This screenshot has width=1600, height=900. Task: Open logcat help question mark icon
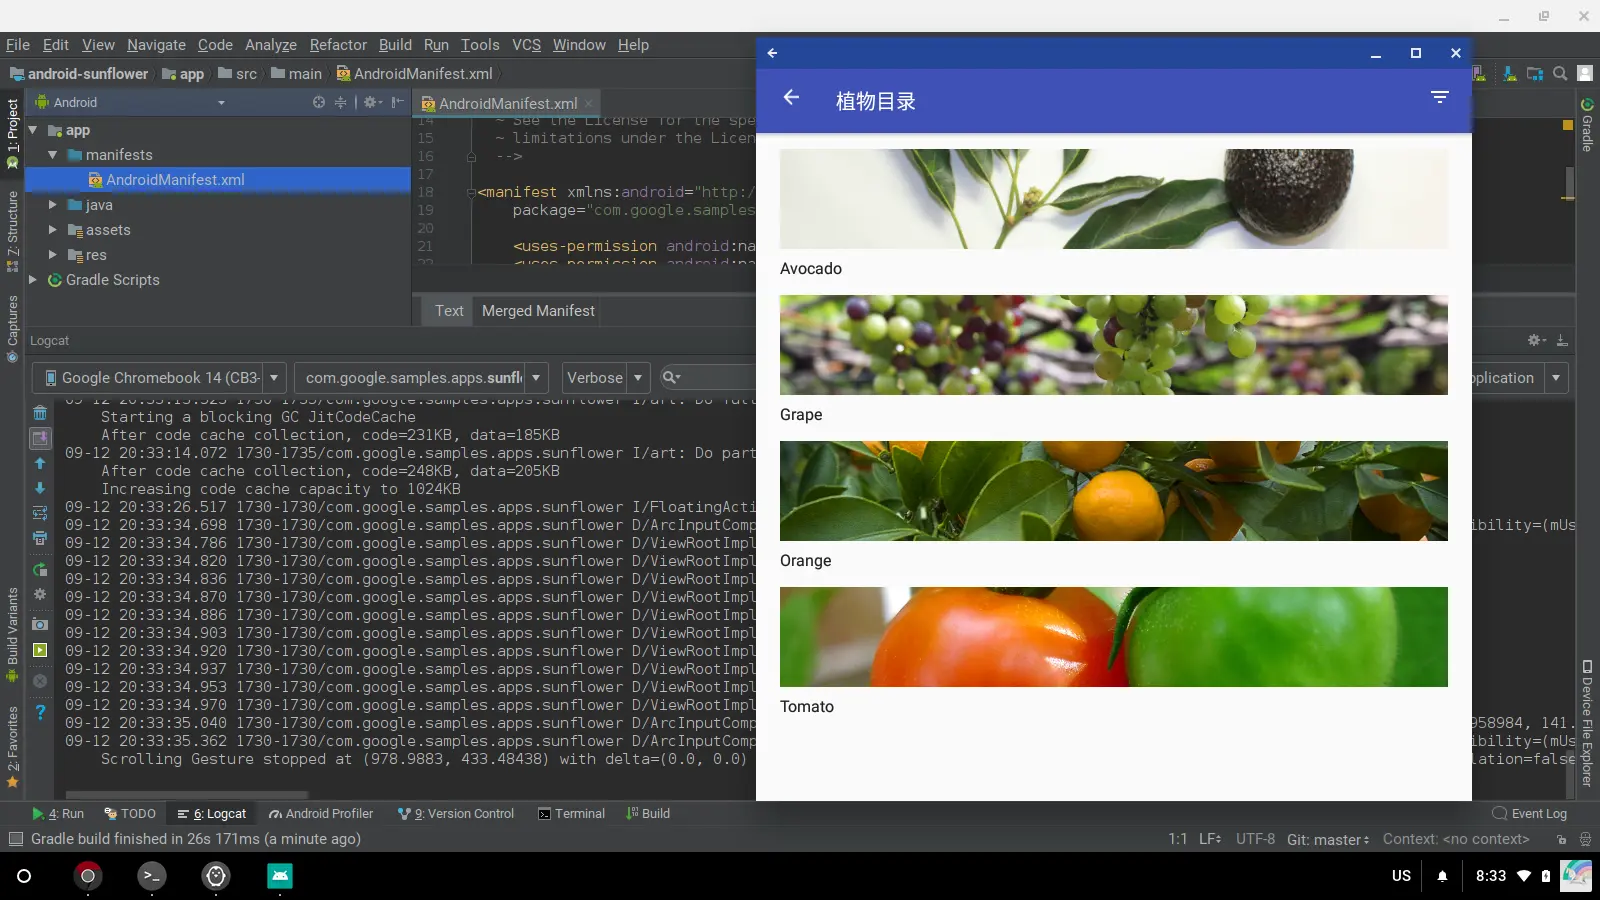pyautogui.click(x=40, y=712)
